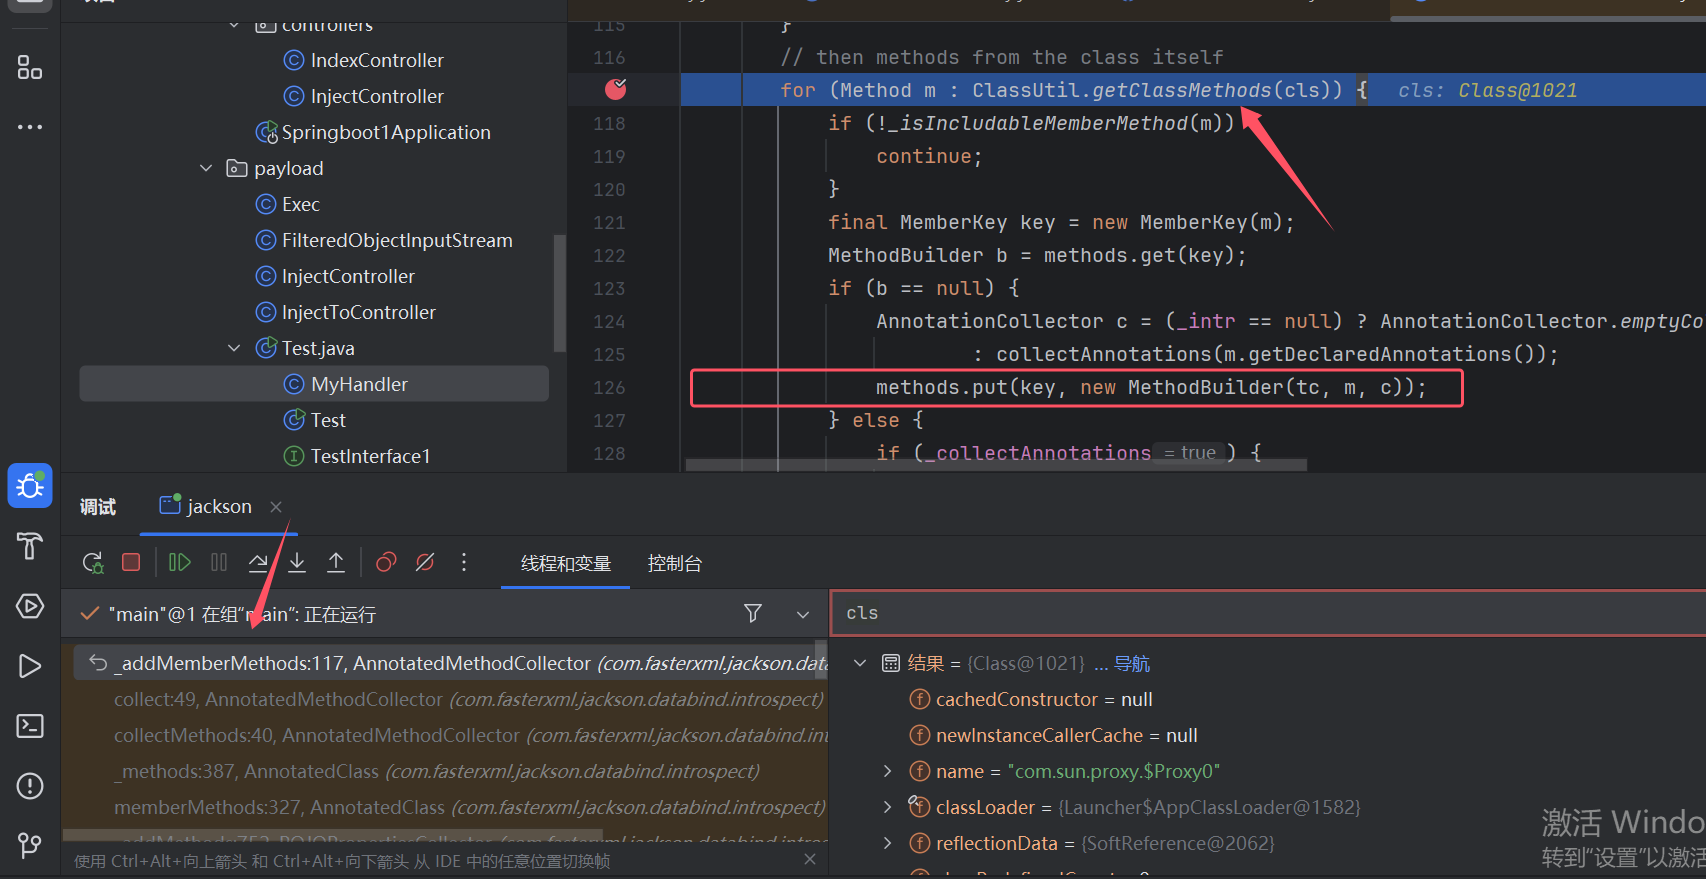Stop the debug session
This screenshot has height=879, width=1706.
point(131,562)
